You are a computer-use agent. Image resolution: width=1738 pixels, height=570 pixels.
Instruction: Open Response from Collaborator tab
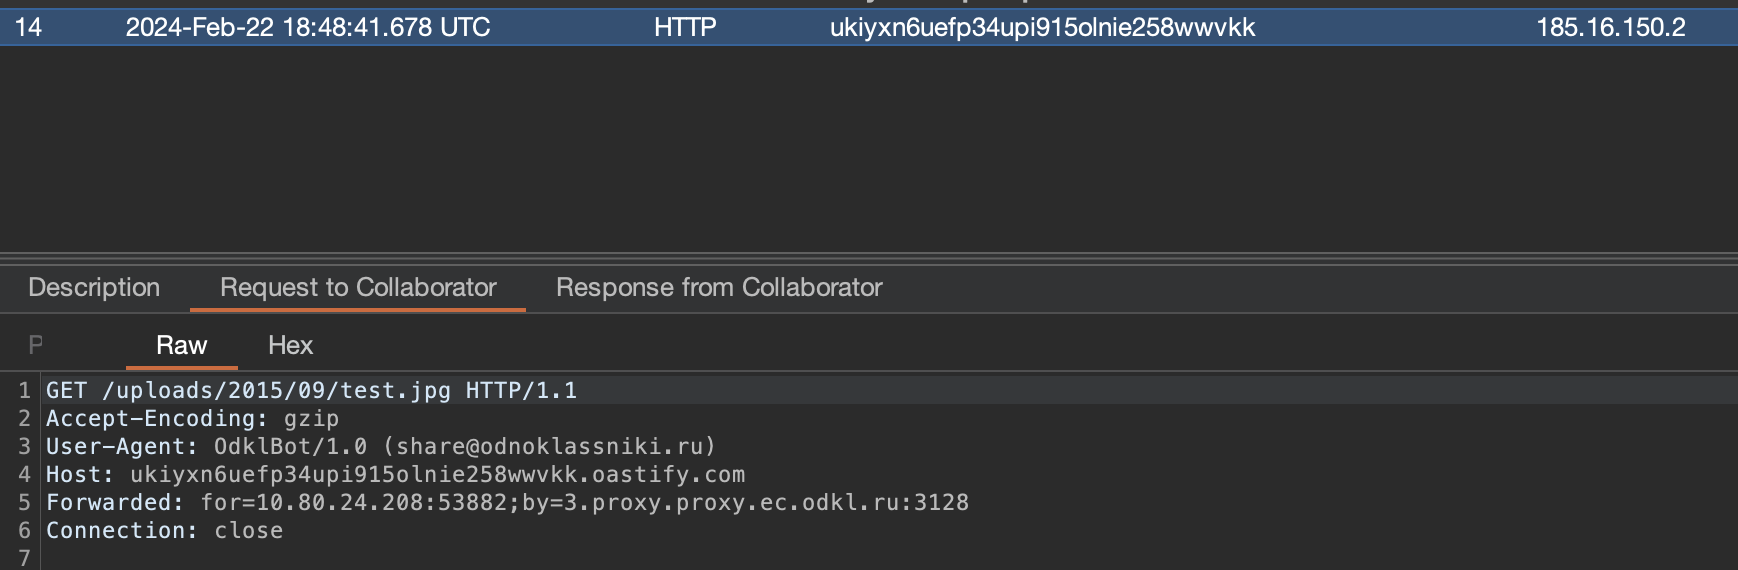click(719, 288)
